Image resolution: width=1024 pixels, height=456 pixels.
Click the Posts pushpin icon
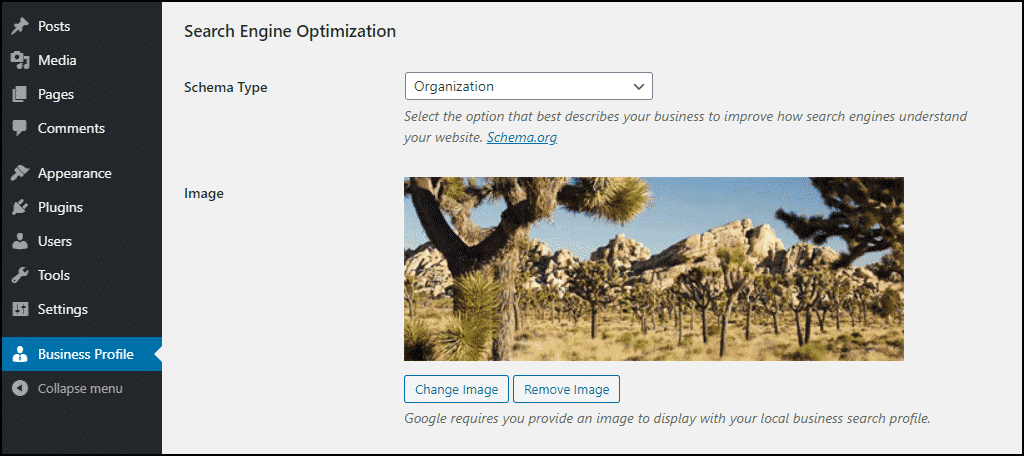20,26
